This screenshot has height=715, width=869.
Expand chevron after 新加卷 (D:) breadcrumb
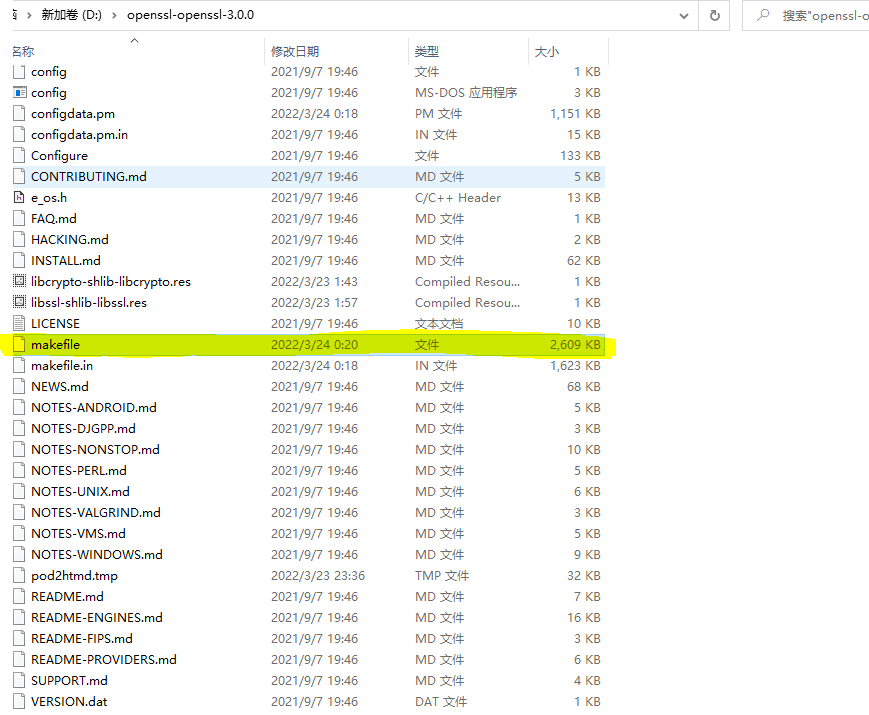114,16
